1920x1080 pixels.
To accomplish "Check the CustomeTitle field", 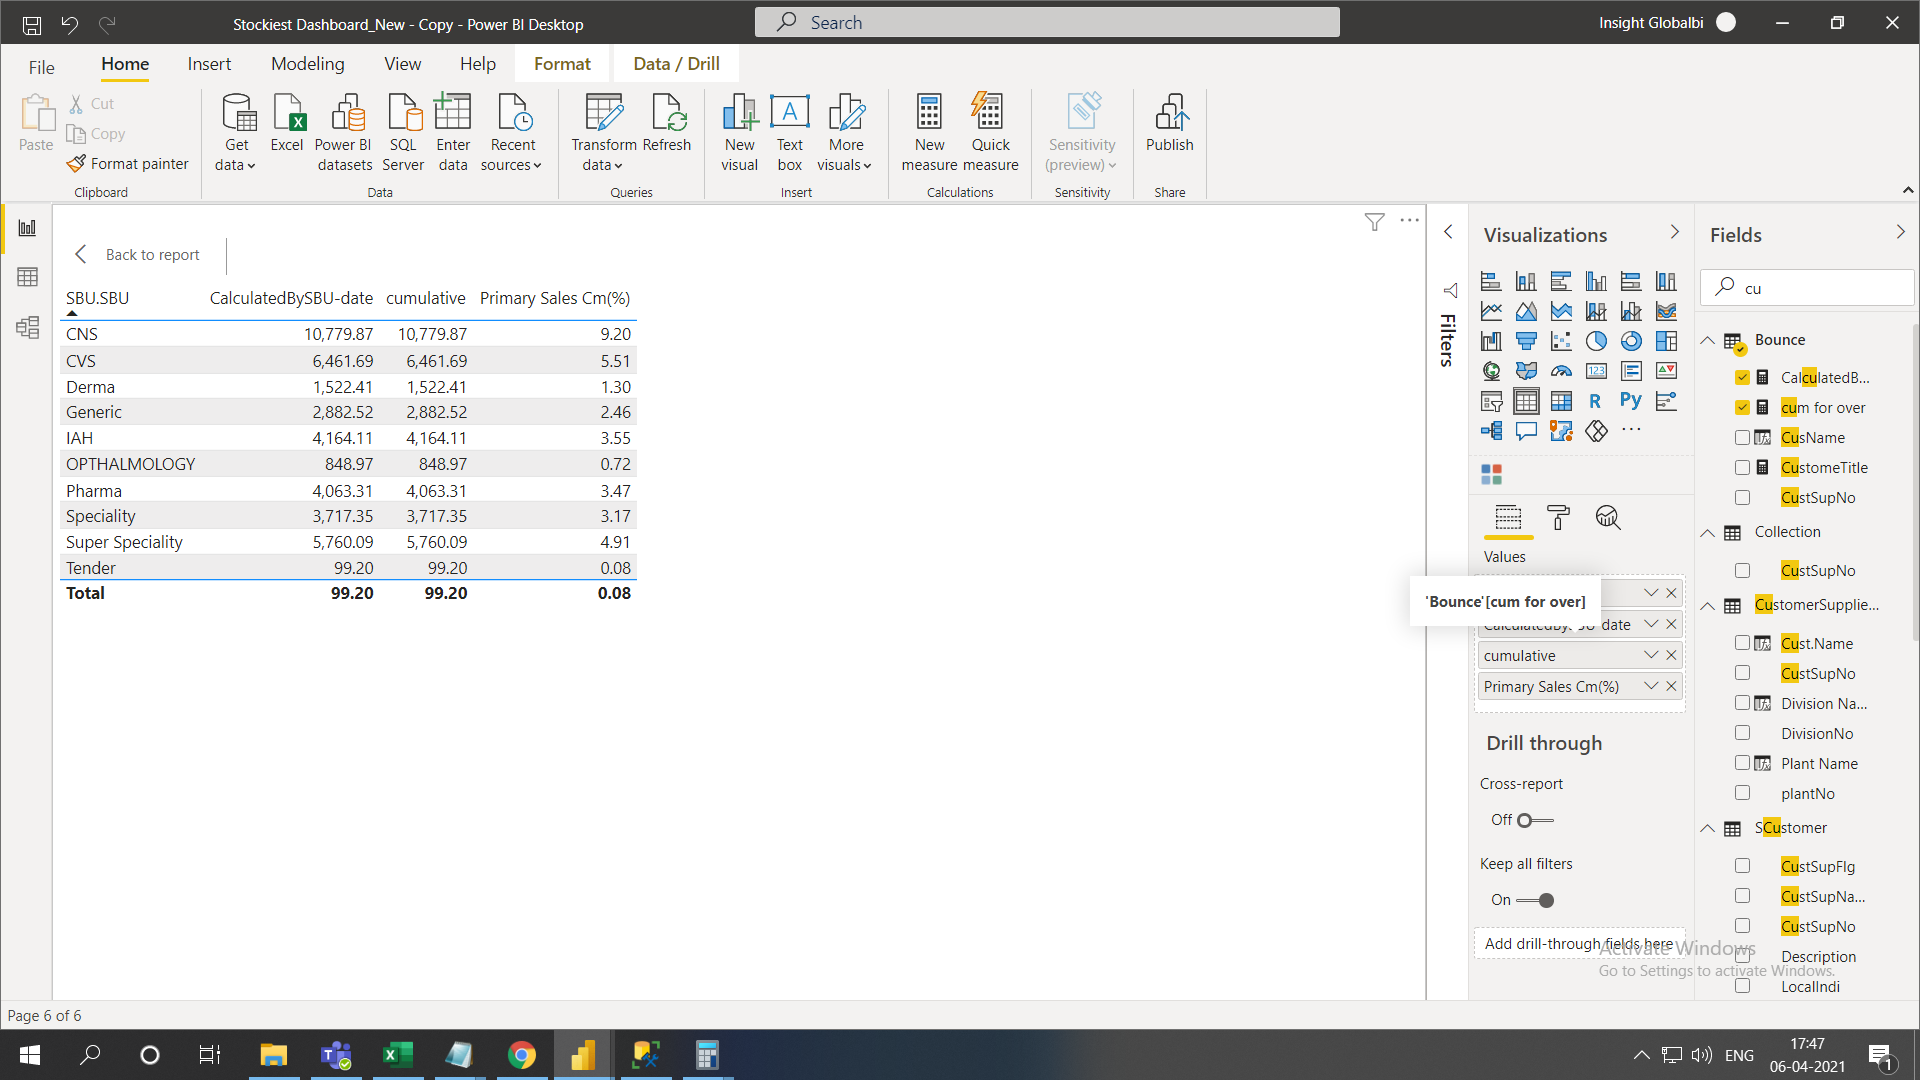I will pyautogui.click(x=1742, y=467).
